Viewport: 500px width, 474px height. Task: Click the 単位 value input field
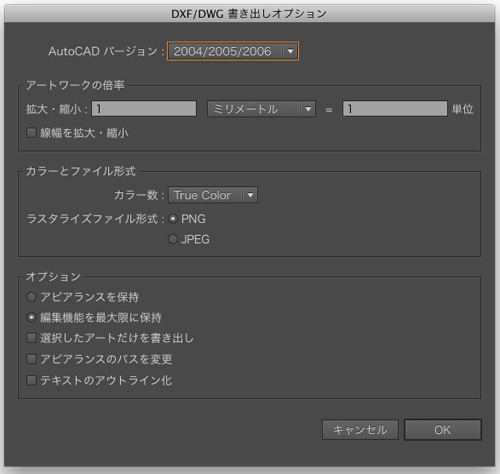(395, 109)
